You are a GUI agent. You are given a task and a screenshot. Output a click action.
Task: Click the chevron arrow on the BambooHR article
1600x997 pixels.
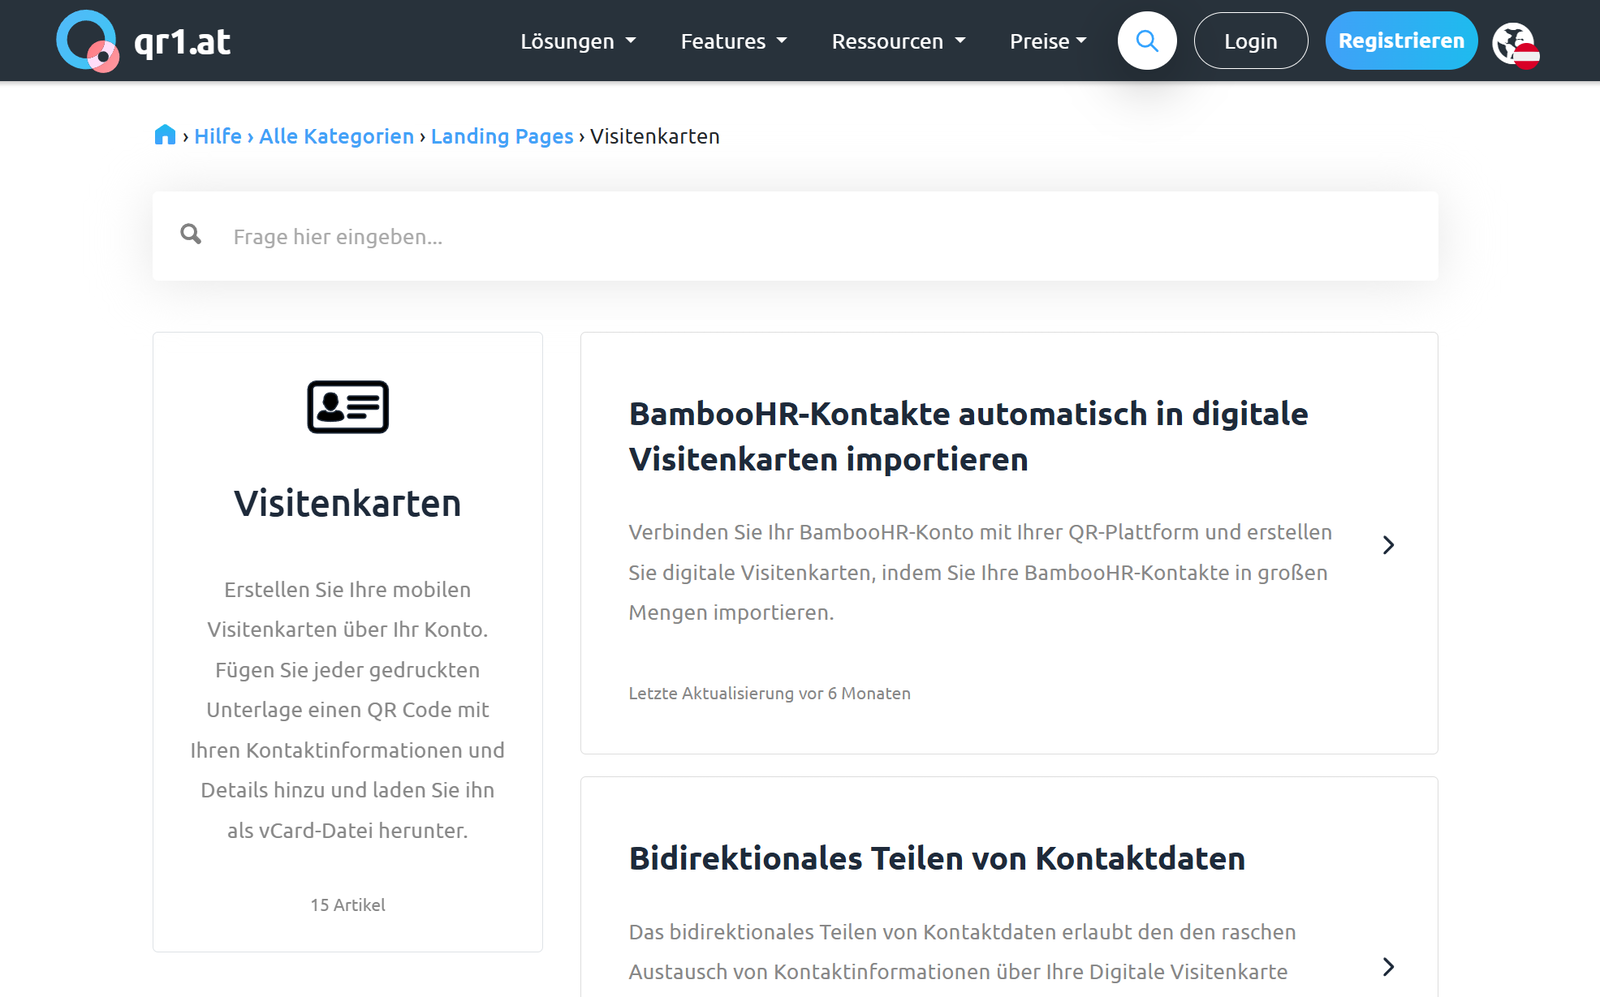click(x=1388, y=544)
